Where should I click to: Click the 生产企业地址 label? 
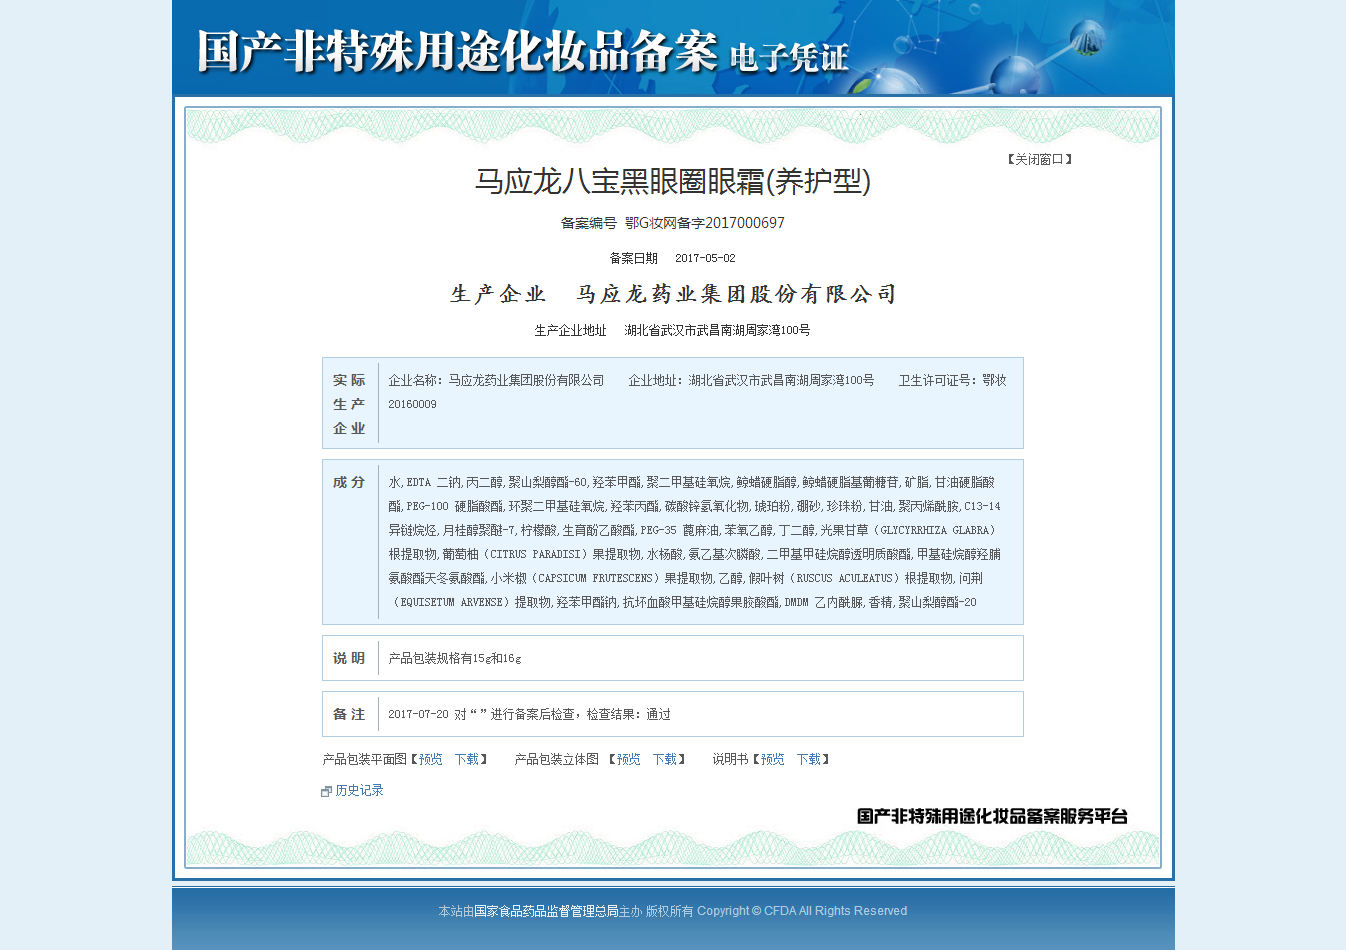click(x=571, y=330)
